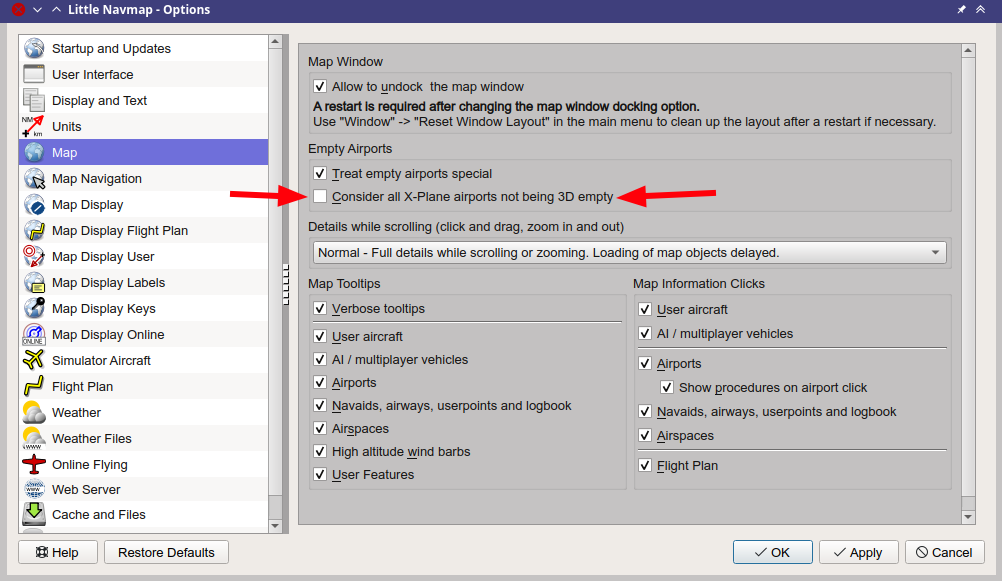Click the Map Display Flight Plan icon
This screenshot has height=581, width=1002.
point(34,230)
